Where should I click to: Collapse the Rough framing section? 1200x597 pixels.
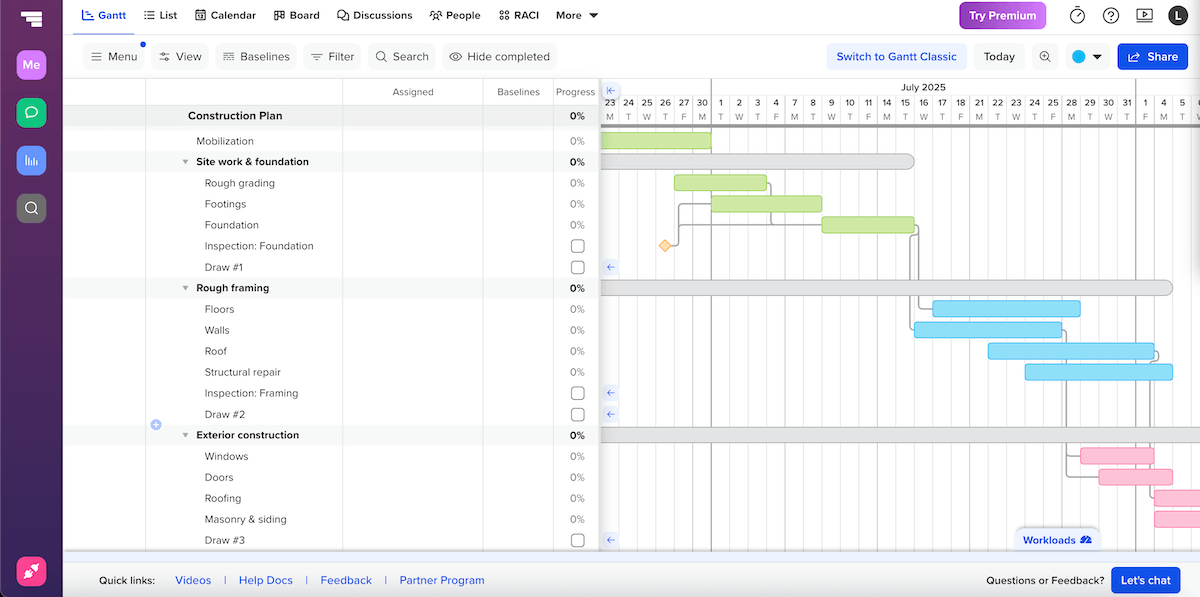(185, 287)
